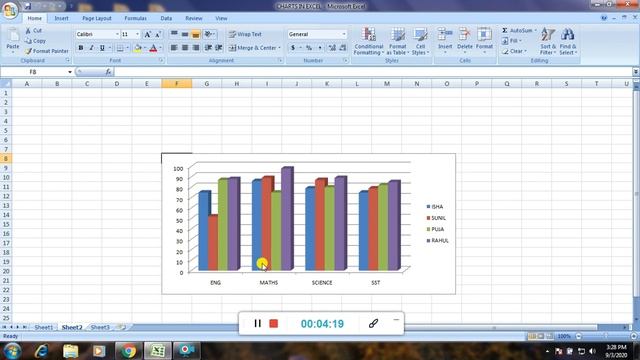Switch to the Data tab
This screenshot has height=360, width=640.
click(166, 18)
